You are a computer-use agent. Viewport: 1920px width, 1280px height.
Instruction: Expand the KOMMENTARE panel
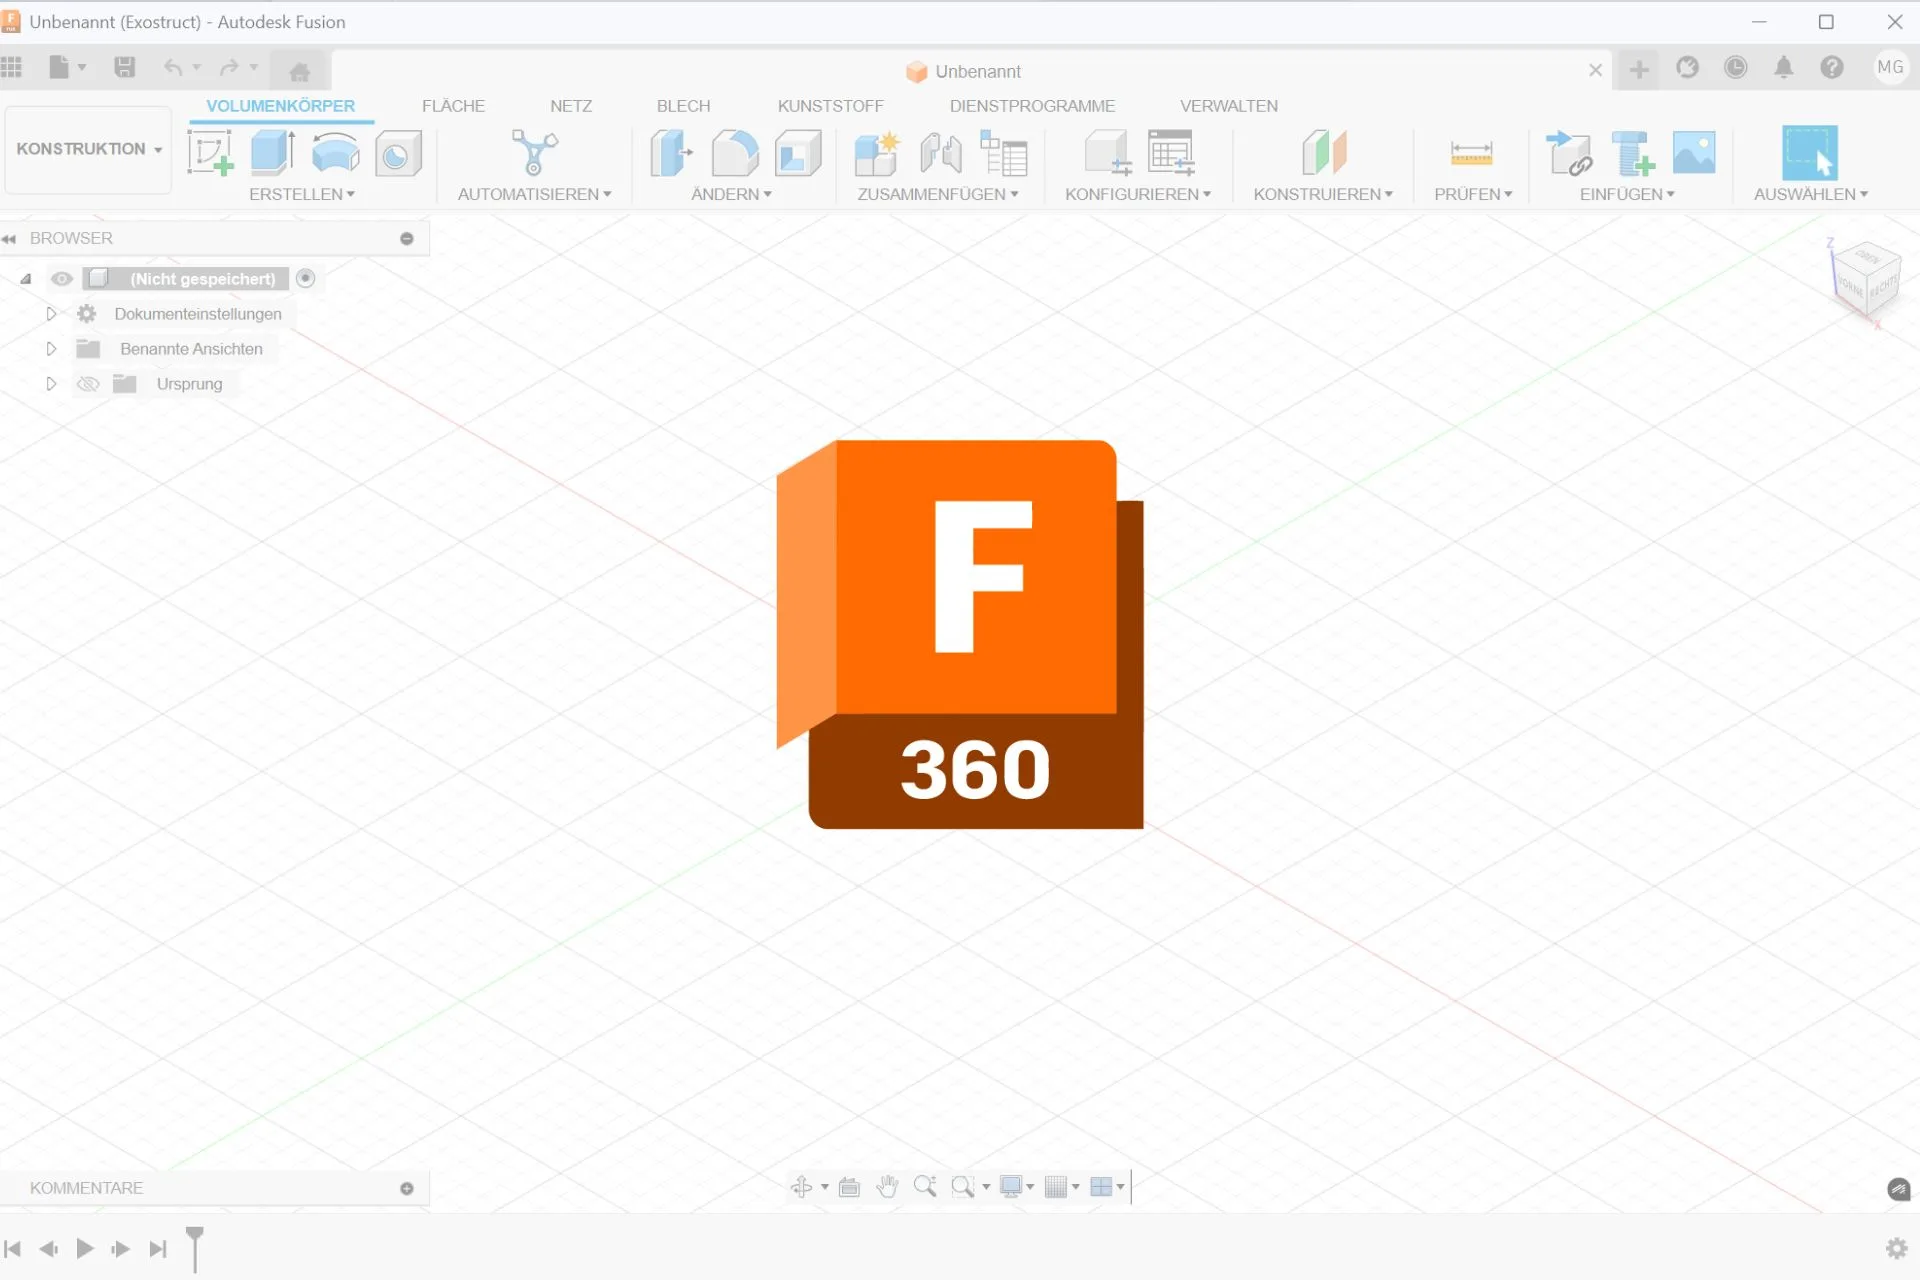(x=407, y=1189)
